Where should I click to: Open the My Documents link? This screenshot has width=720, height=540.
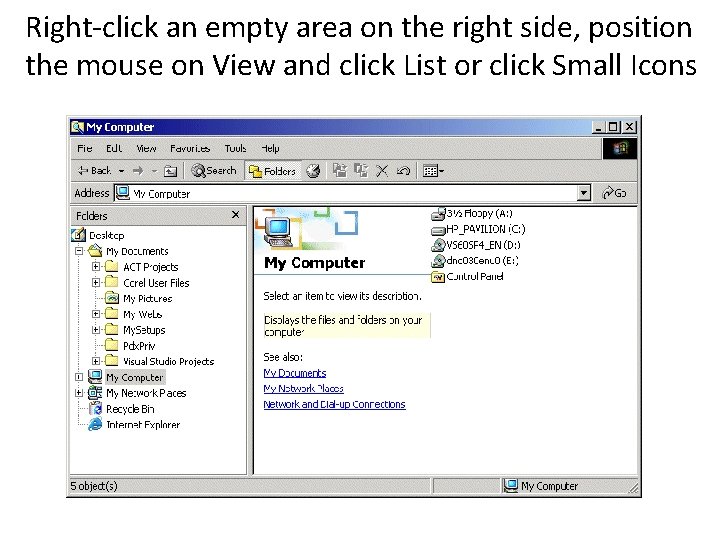click(295, 373)
